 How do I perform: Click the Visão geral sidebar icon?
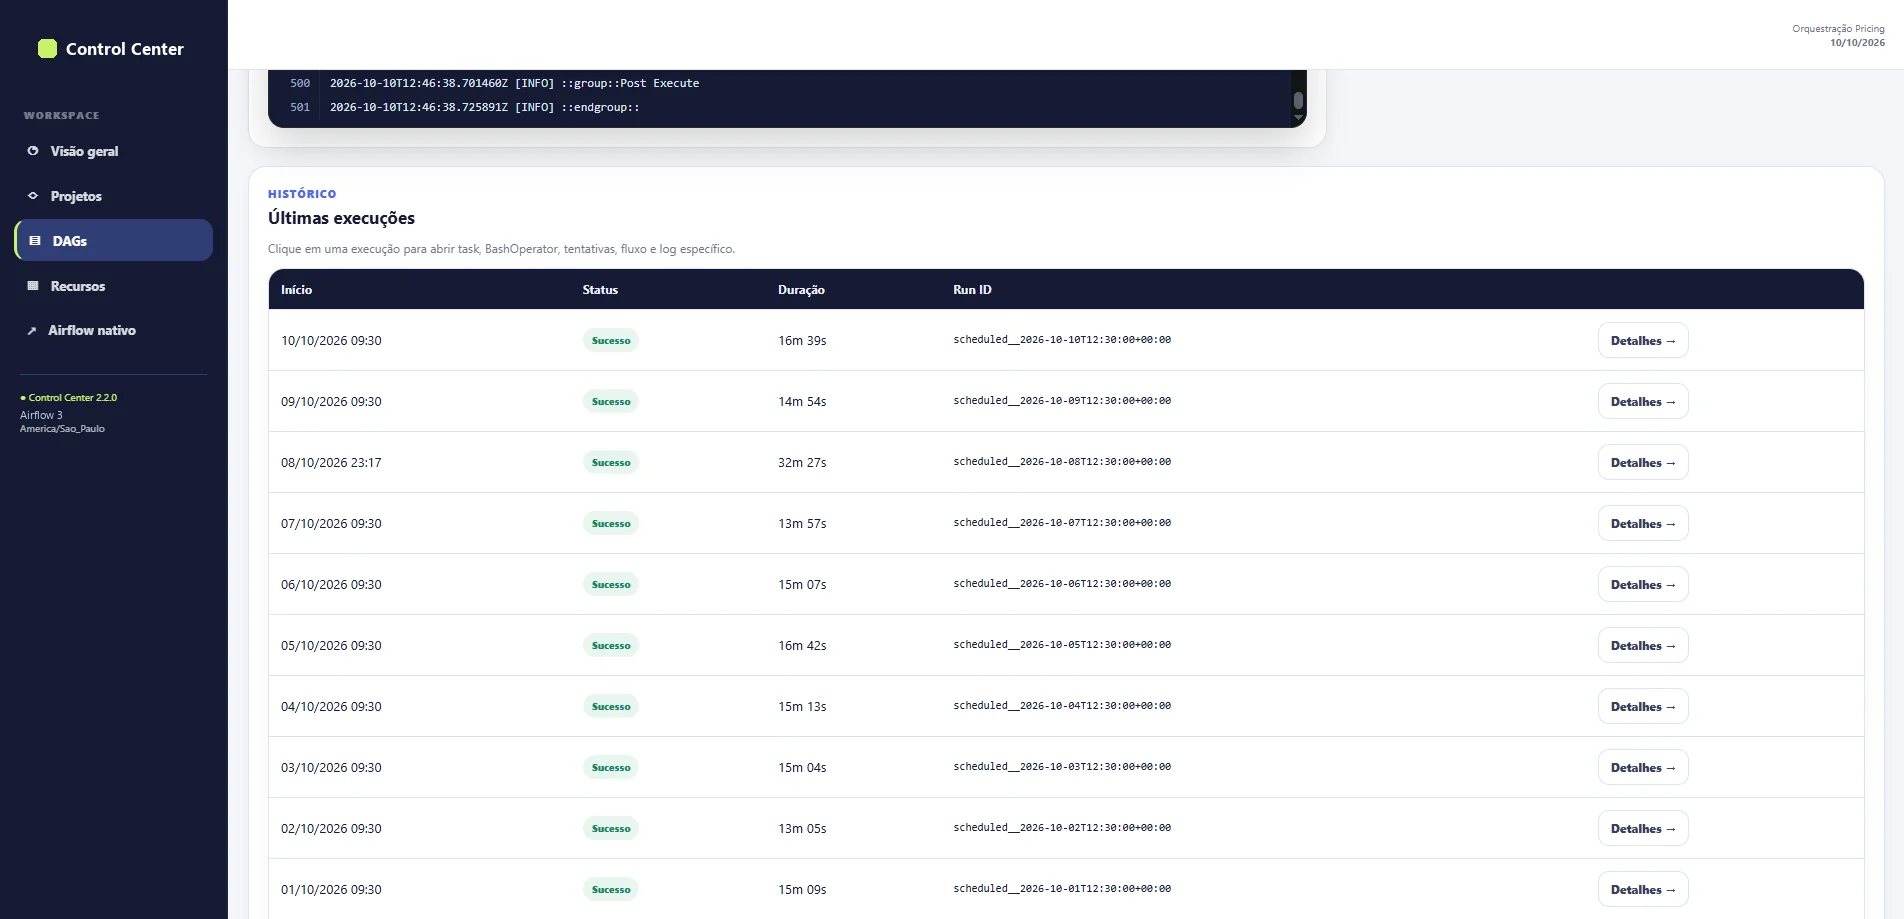(x=33, y=151)
